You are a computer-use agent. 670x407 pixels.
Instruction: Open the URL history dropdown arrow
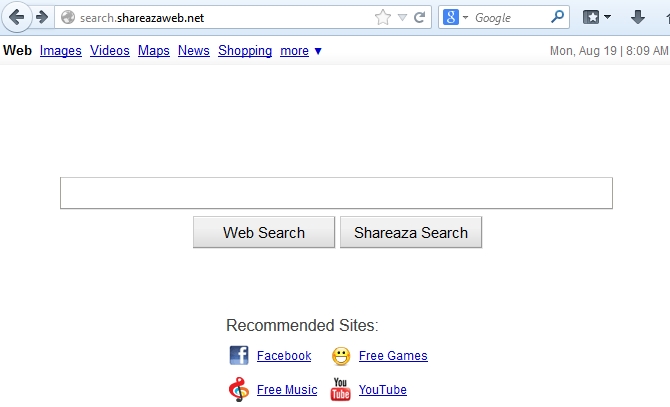(402, 17)
